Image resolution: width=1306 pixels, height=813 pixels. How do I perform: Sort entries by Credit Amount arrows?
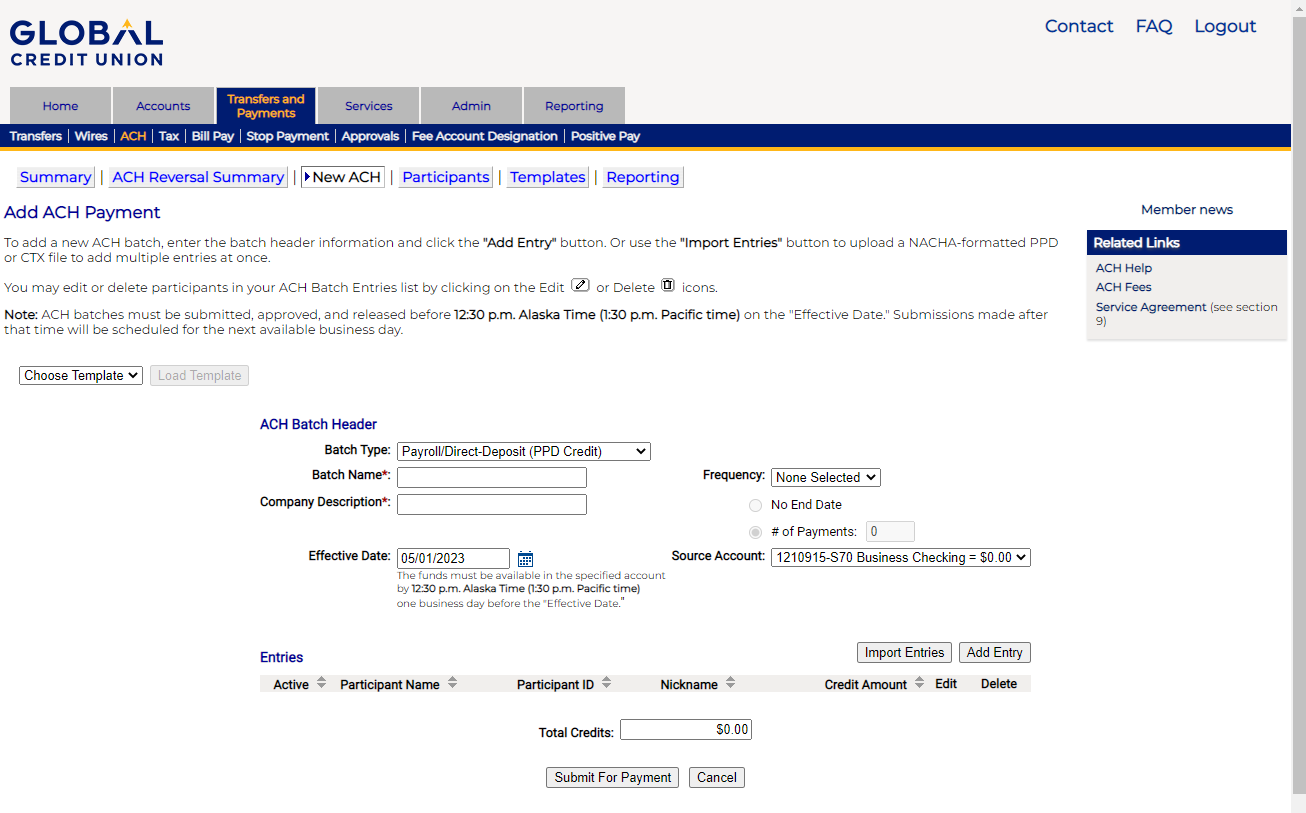[919, 683]
